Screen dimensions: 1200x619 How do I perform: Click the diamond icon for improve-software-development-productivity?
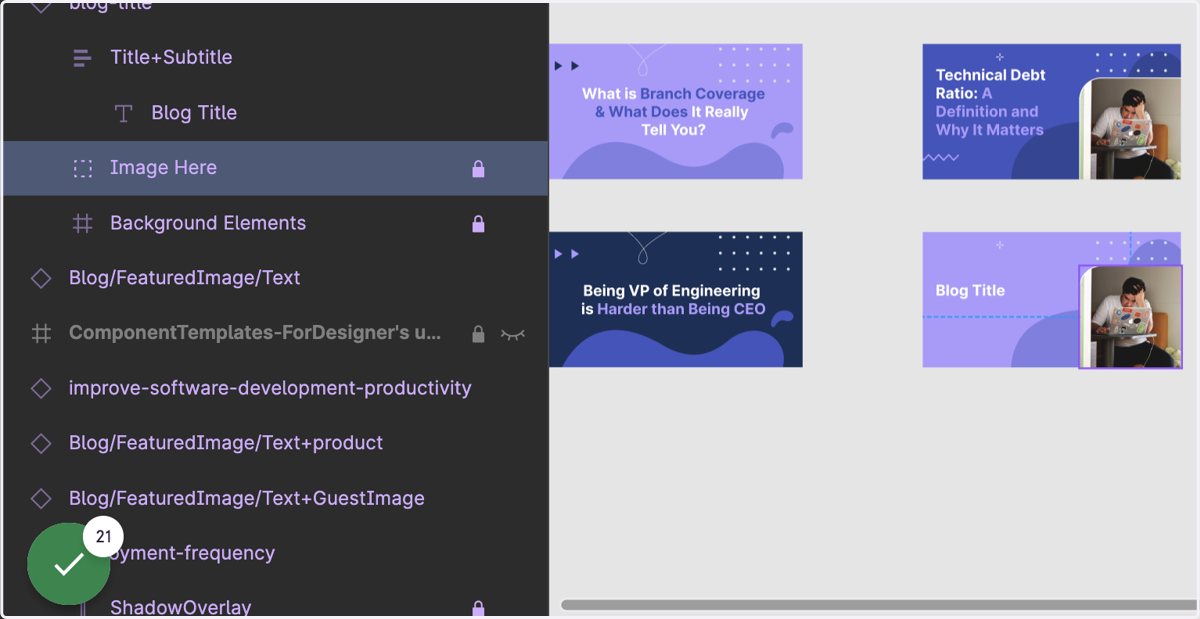[41, 388]
